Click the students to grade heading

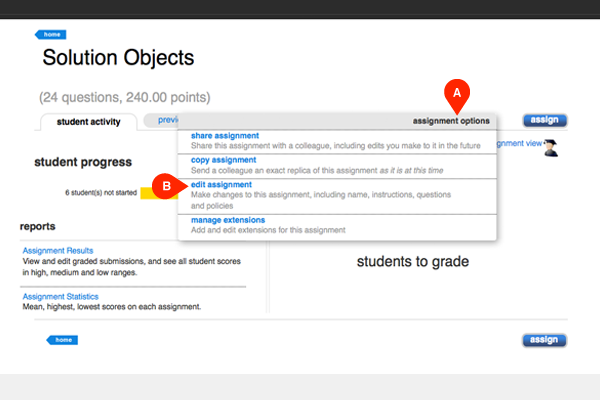413,262
